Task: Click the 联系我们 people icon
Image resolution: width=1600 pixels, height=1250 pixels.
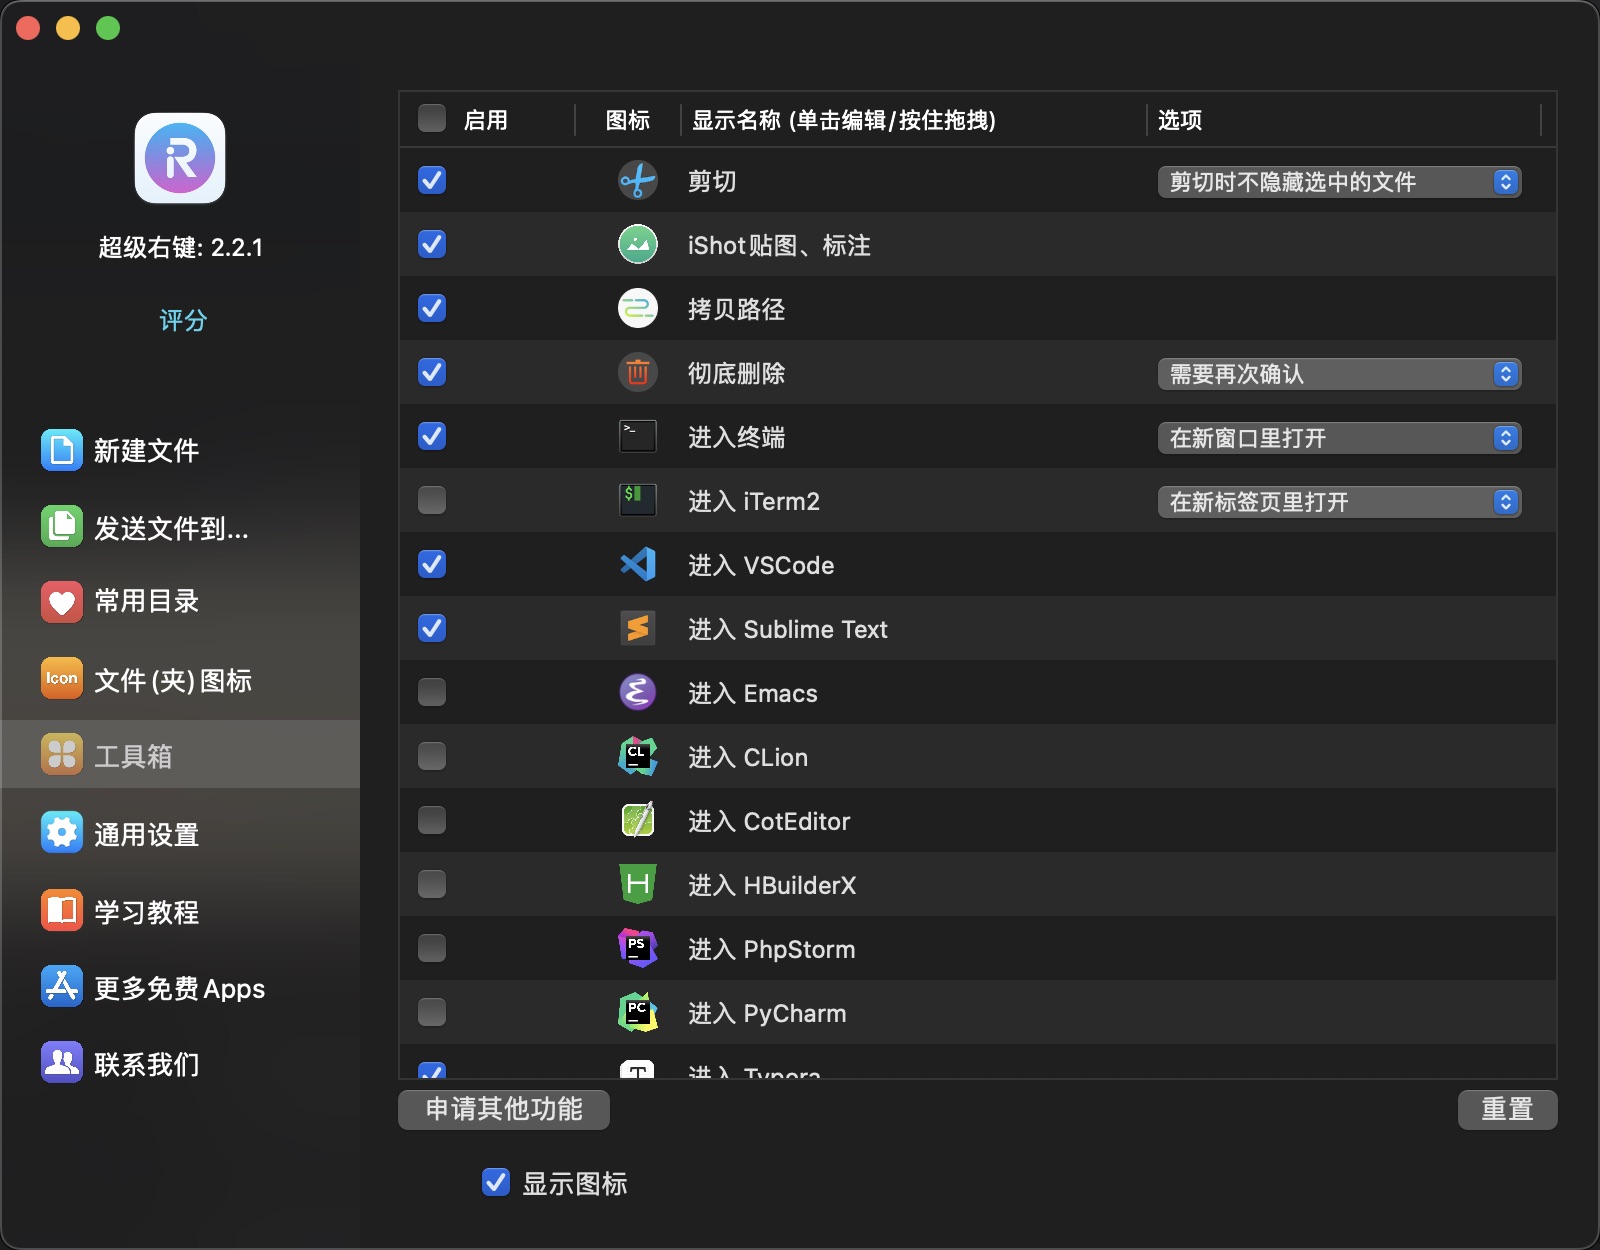Action: [x=62, y=1062]
